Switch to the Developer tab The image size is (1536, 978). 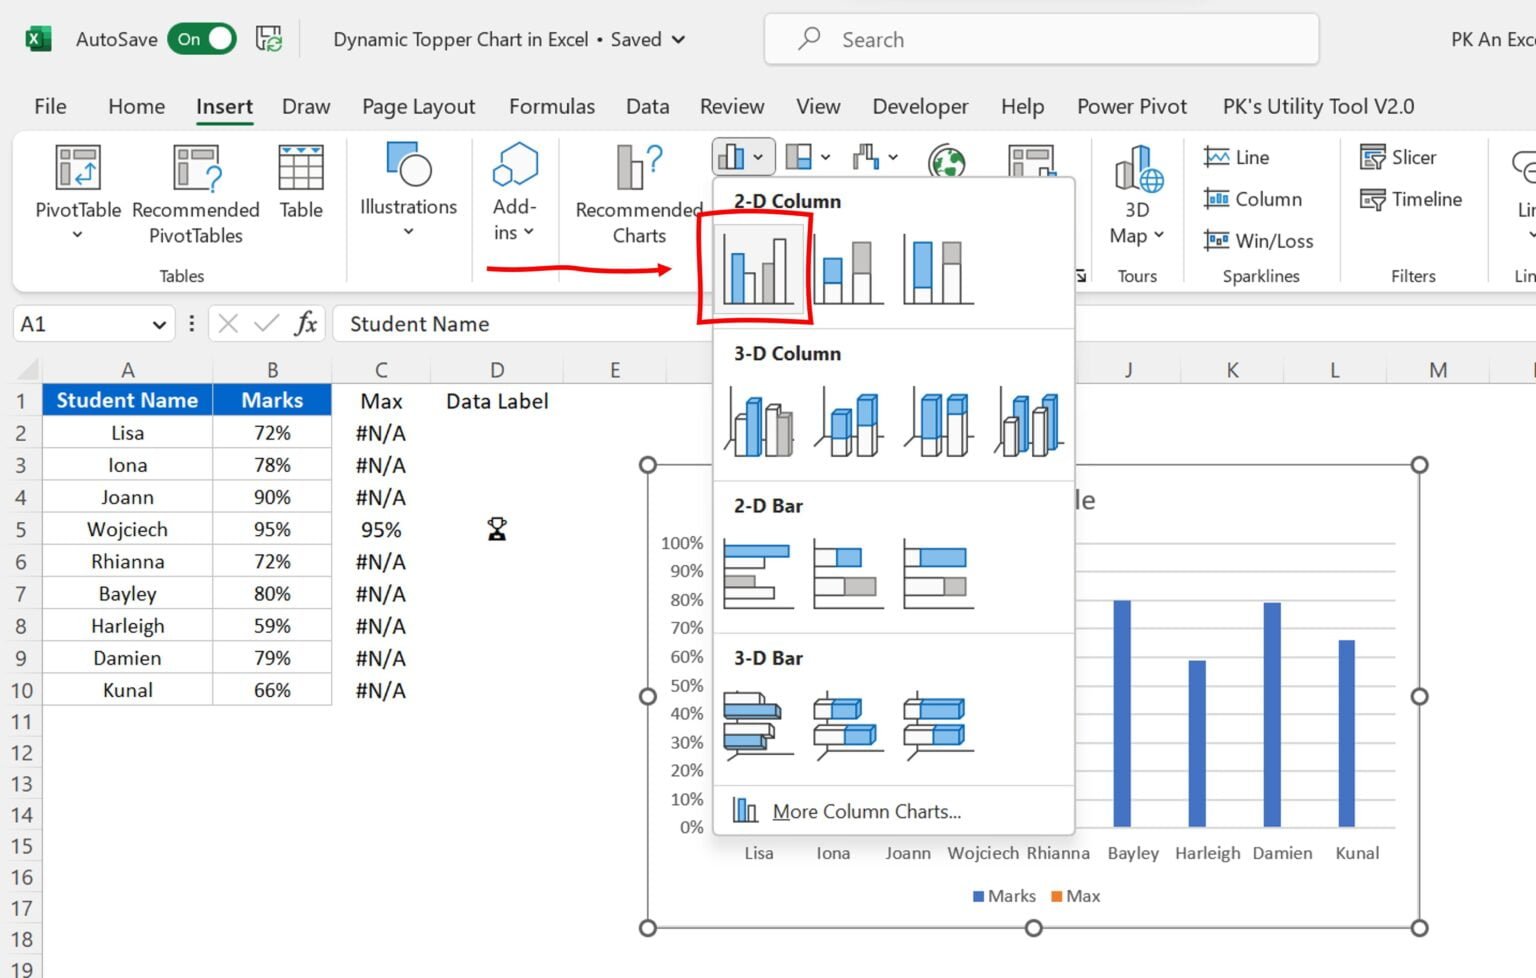point(919,106)
